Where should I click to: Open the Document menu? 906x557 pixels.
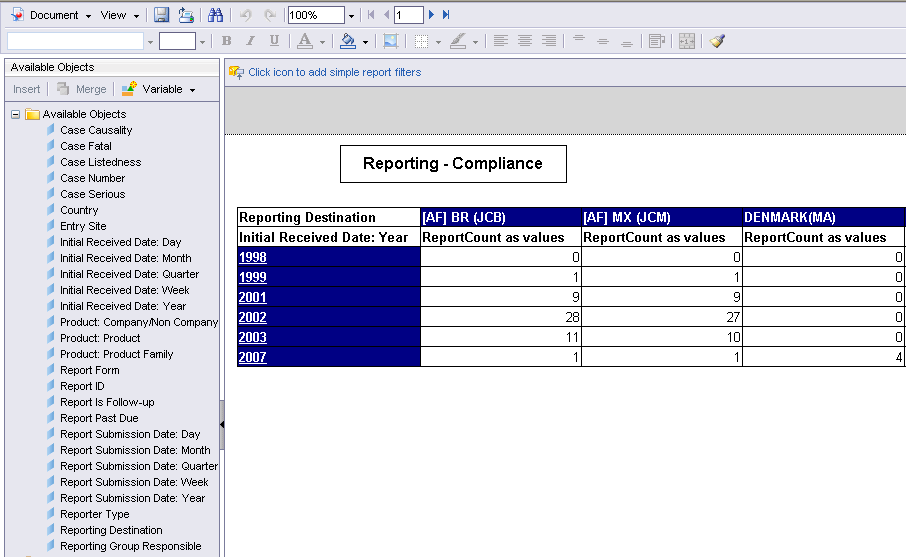click(53, 15)
